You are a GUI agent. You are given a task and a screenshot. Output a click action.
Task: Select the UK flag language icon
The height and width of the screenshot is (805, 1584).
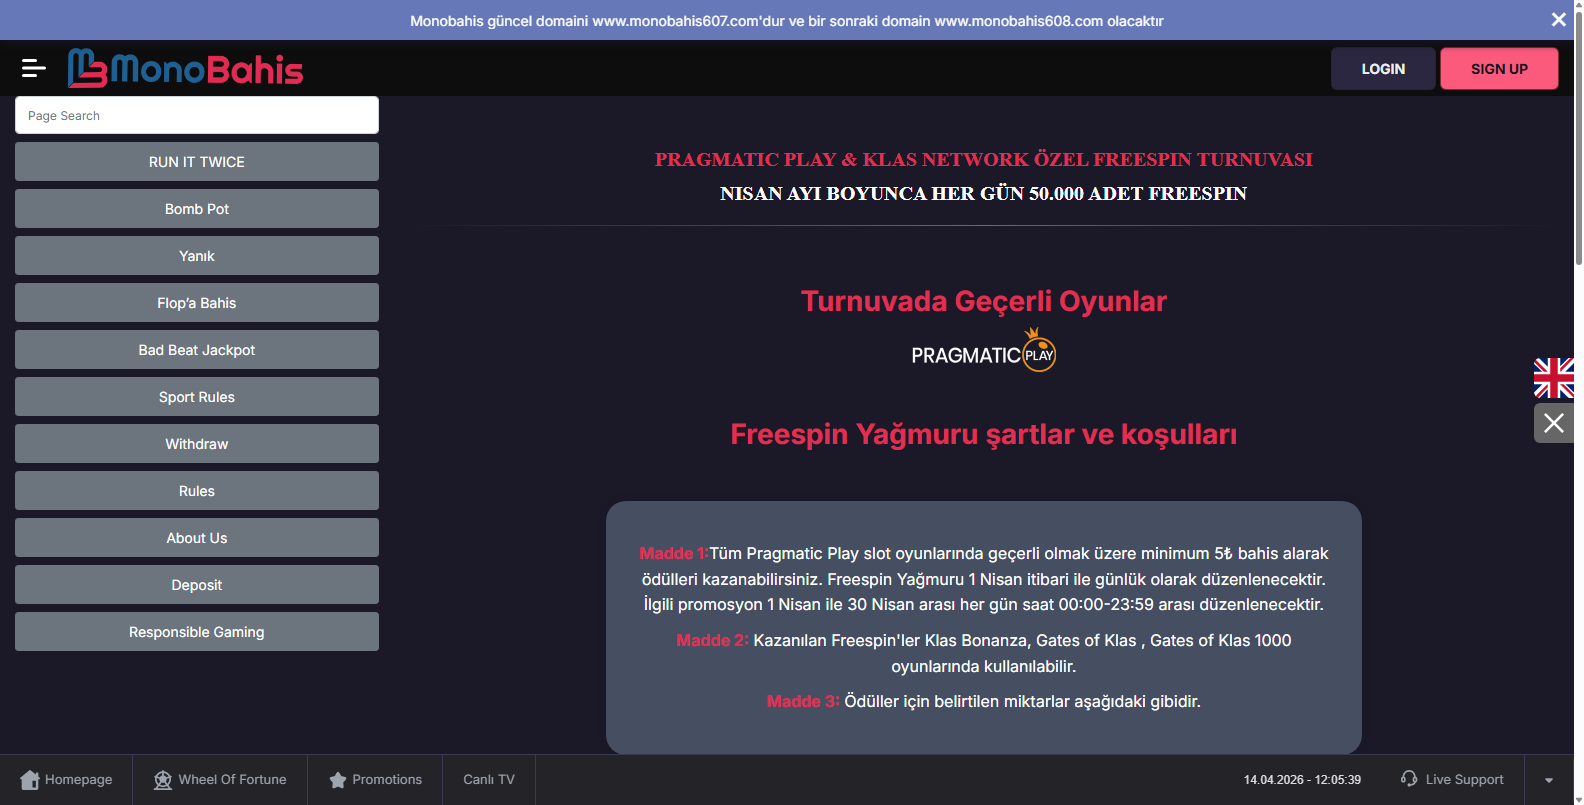click(1554, 378)
